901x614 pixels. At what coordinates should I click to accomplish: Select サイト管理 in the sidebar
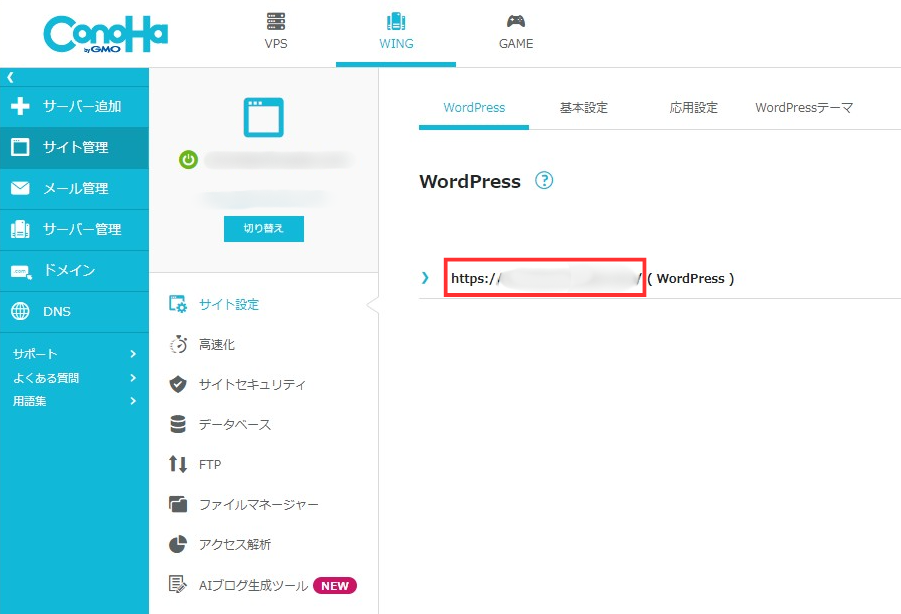pos(76,147)
